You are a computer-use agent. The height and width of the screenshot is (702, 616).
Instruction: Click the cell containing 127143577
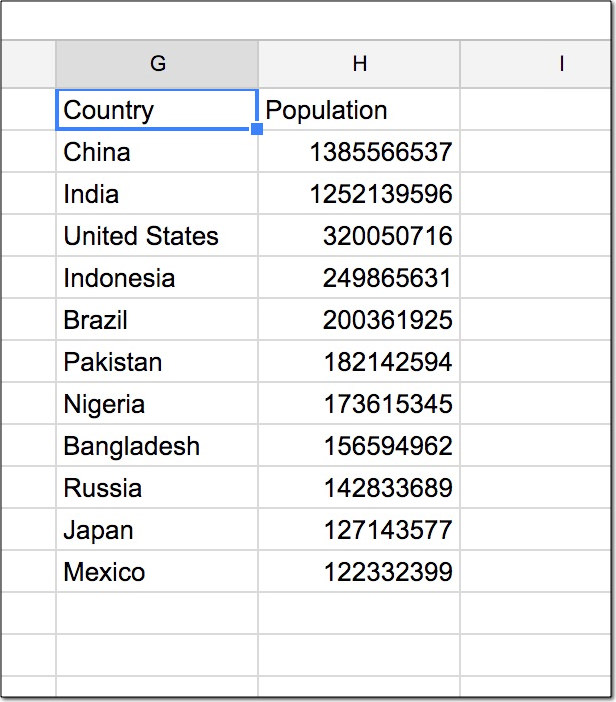click(x=359, y=530)
